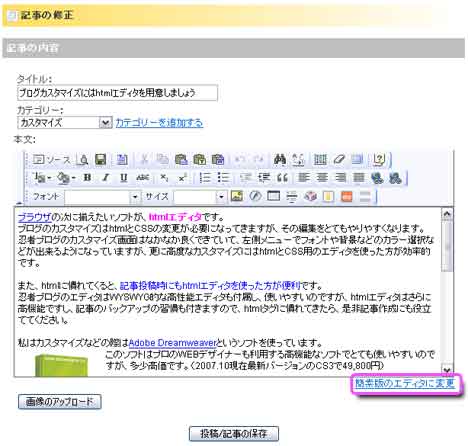Click the cube icon in third toolbar row
Image resolution: width=468 pixels, height=446 pixels.
coord(310,196)
